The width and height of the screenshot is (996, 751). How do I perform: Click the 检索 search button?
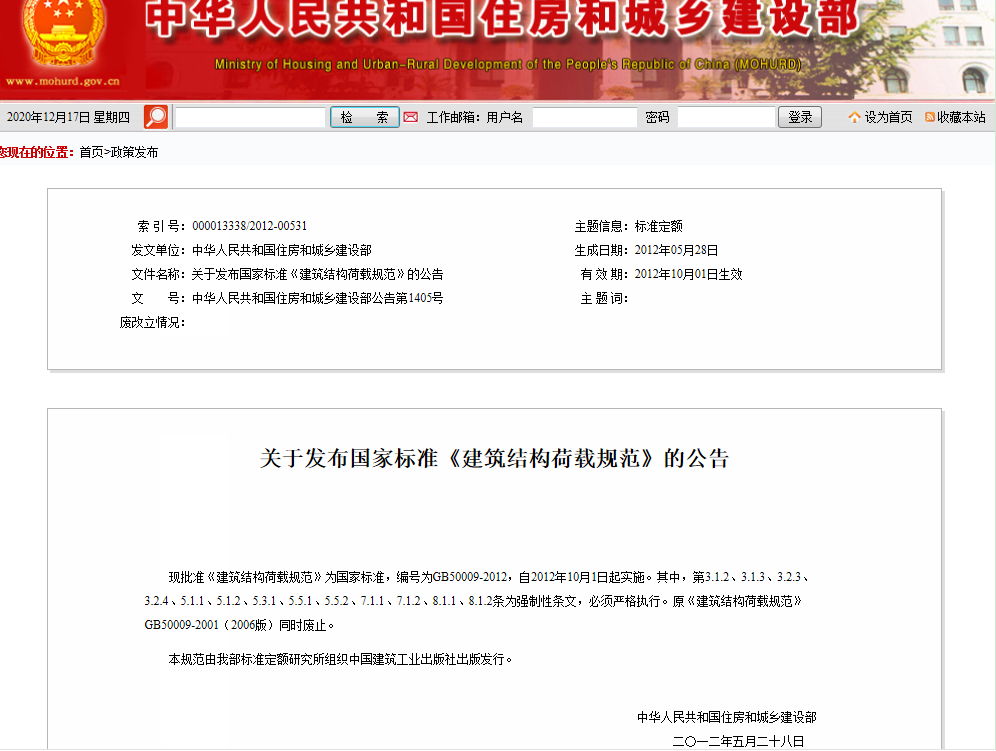(365, 117)
